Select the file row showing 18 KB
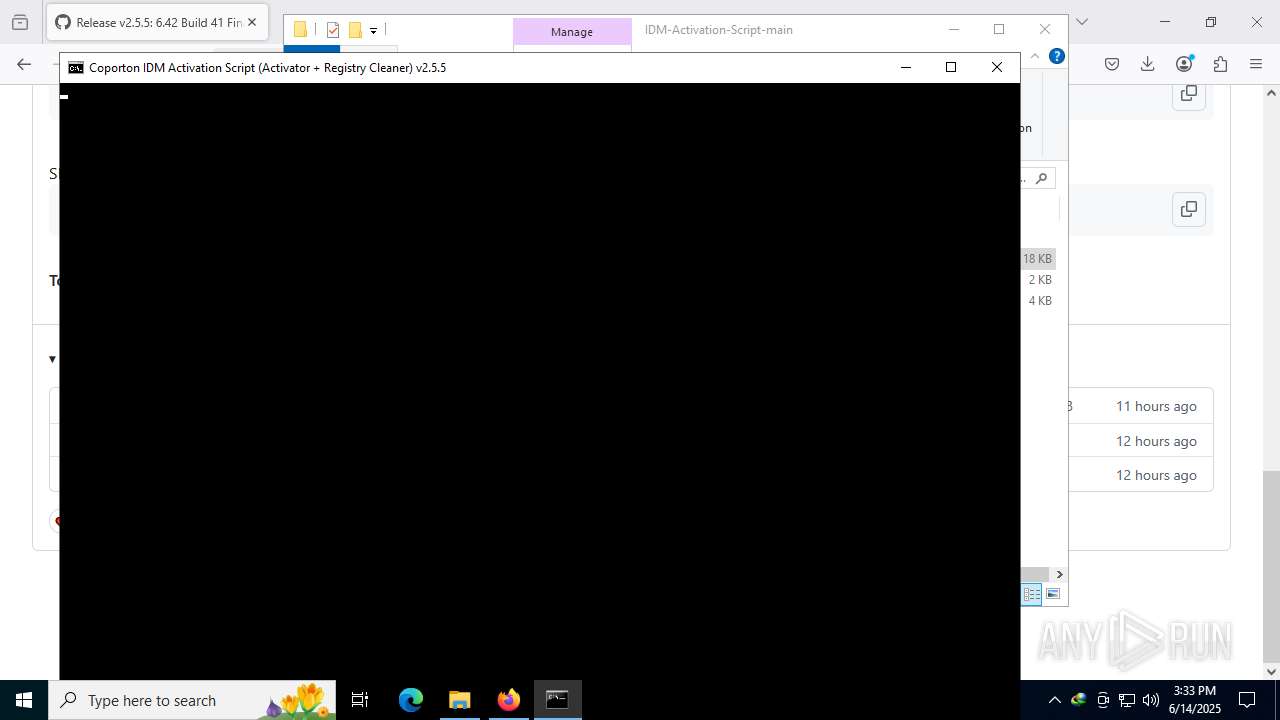Image resolution: width=1280 pixels, height=720 pixels. pos(1037,258)
